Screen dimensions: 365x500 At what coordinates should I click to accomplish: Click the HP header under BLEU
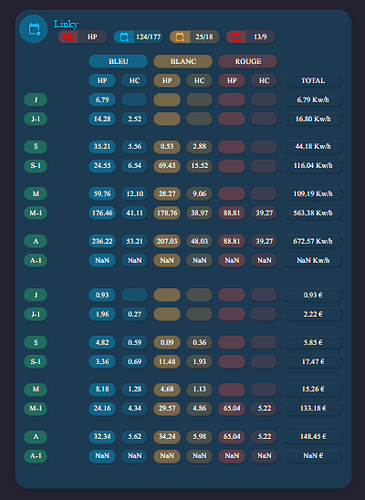tap(102, 81)
